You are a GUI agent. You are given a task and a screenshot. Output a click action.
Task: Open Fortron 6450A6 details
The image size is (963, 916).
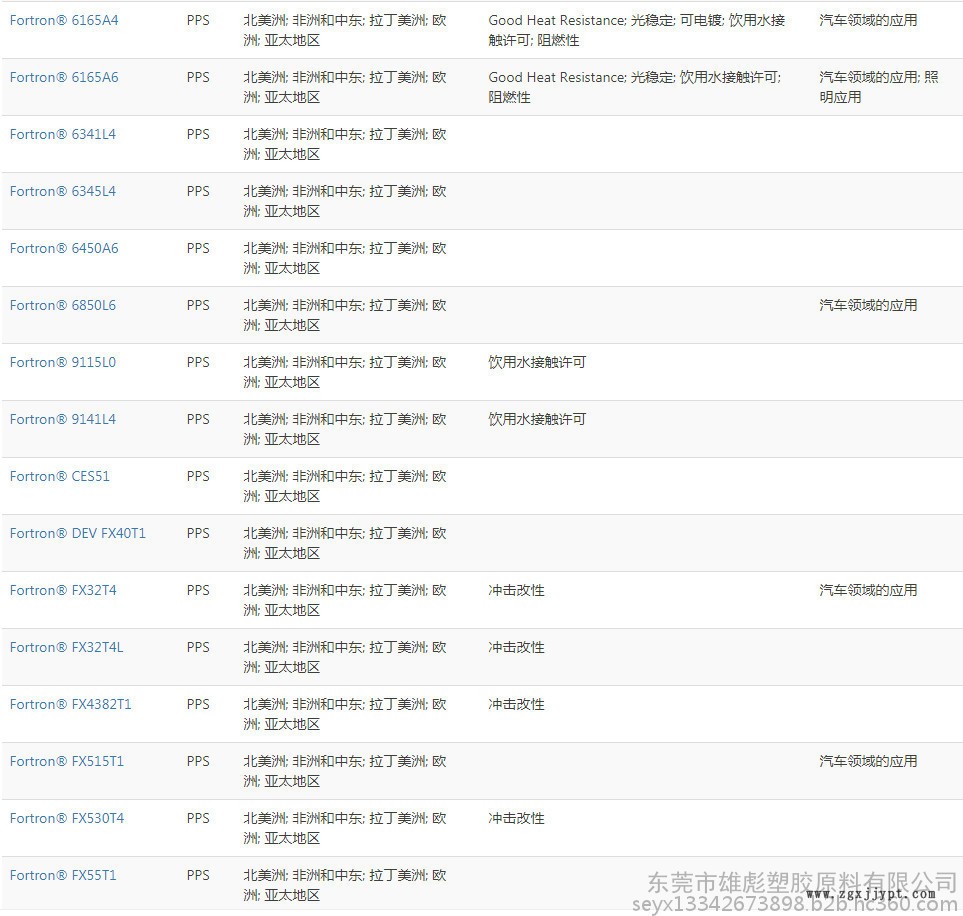click(64, 248)
